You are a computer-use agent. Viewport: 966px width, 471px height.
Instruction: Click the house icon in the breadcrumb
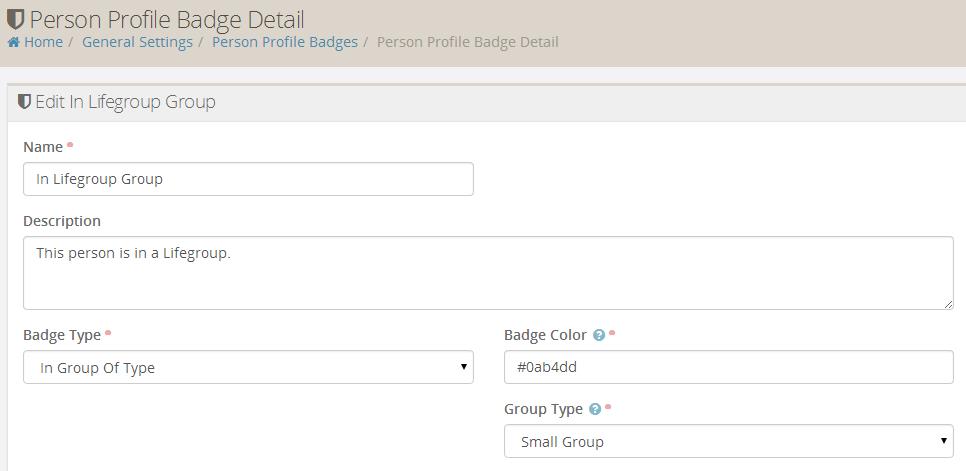tap(13, 42)
